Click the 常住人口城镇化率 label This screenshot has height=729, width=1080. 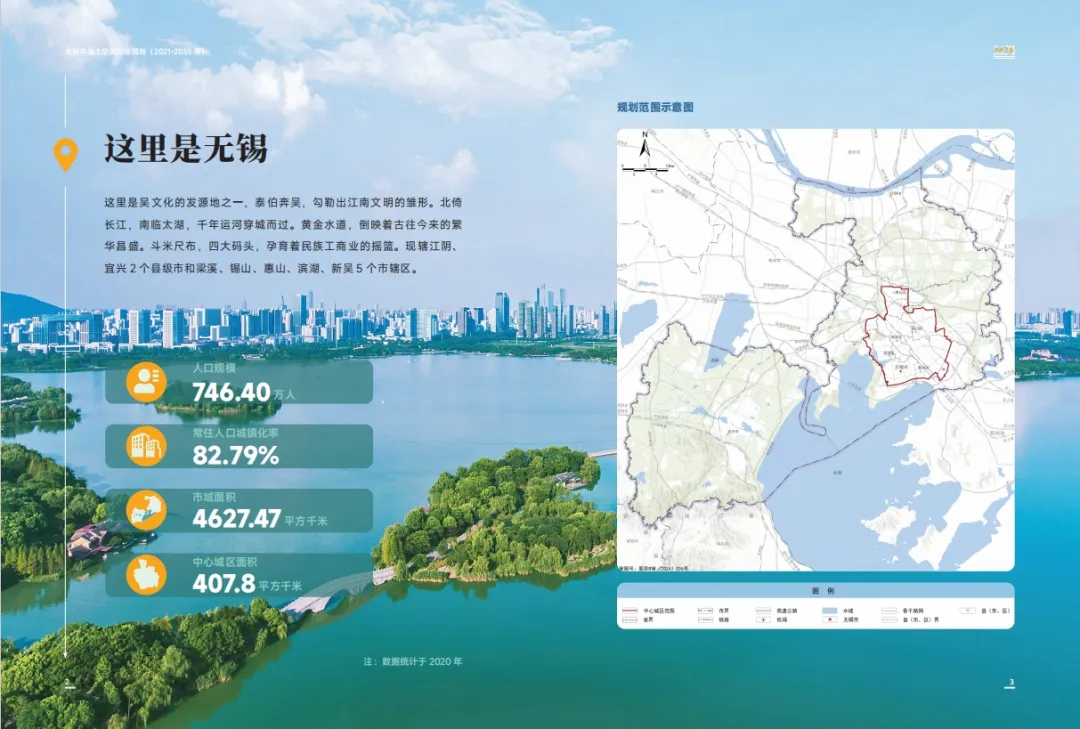click(x=236, y=433)
